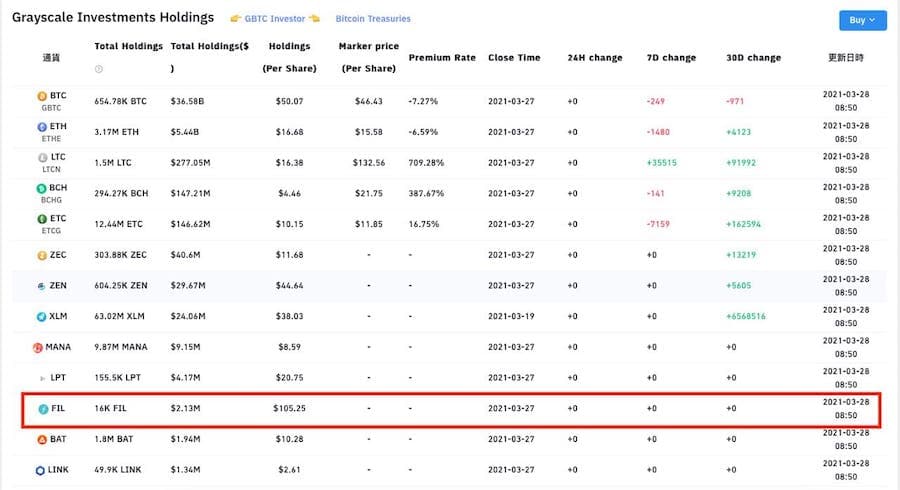
Task: Select the 654.78K BTC holdings cell
Action: click(121, 101)
